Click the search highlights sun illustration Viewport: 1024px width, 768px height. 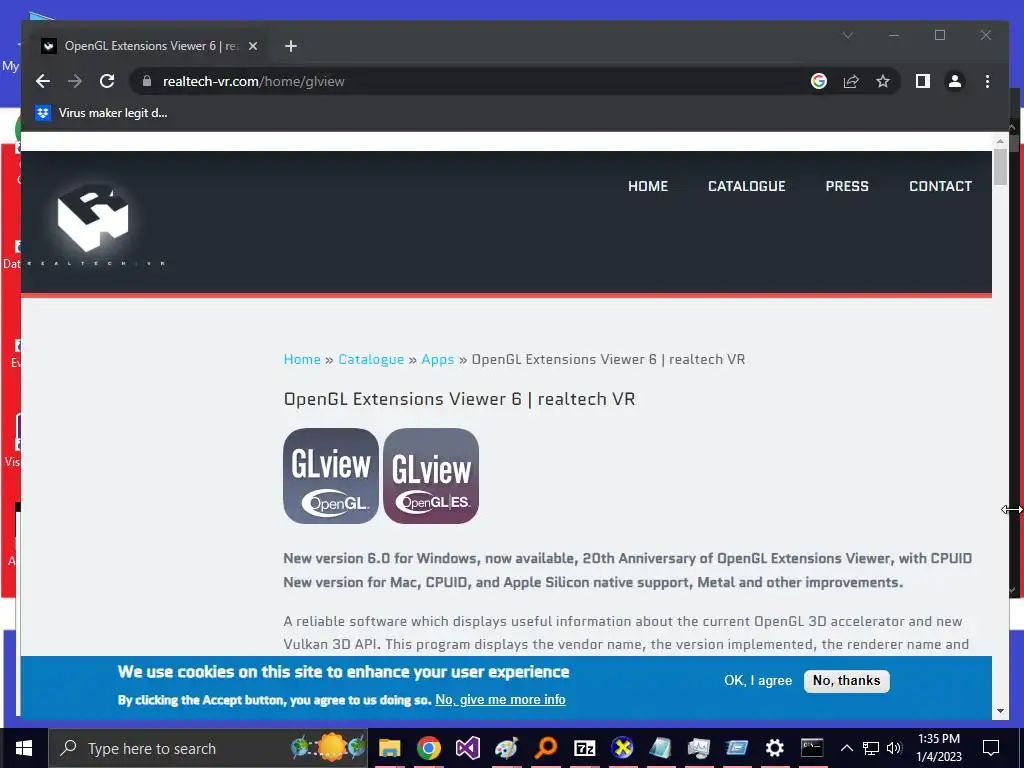329,746
